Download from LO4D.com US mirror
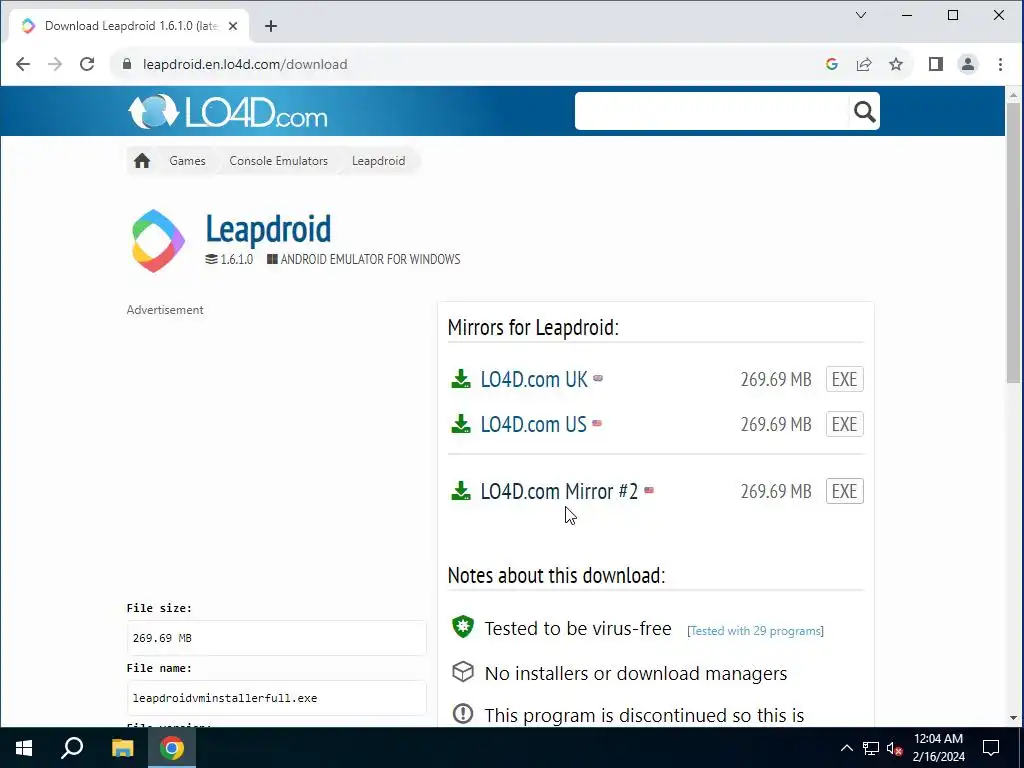 [x=534, y=424]
